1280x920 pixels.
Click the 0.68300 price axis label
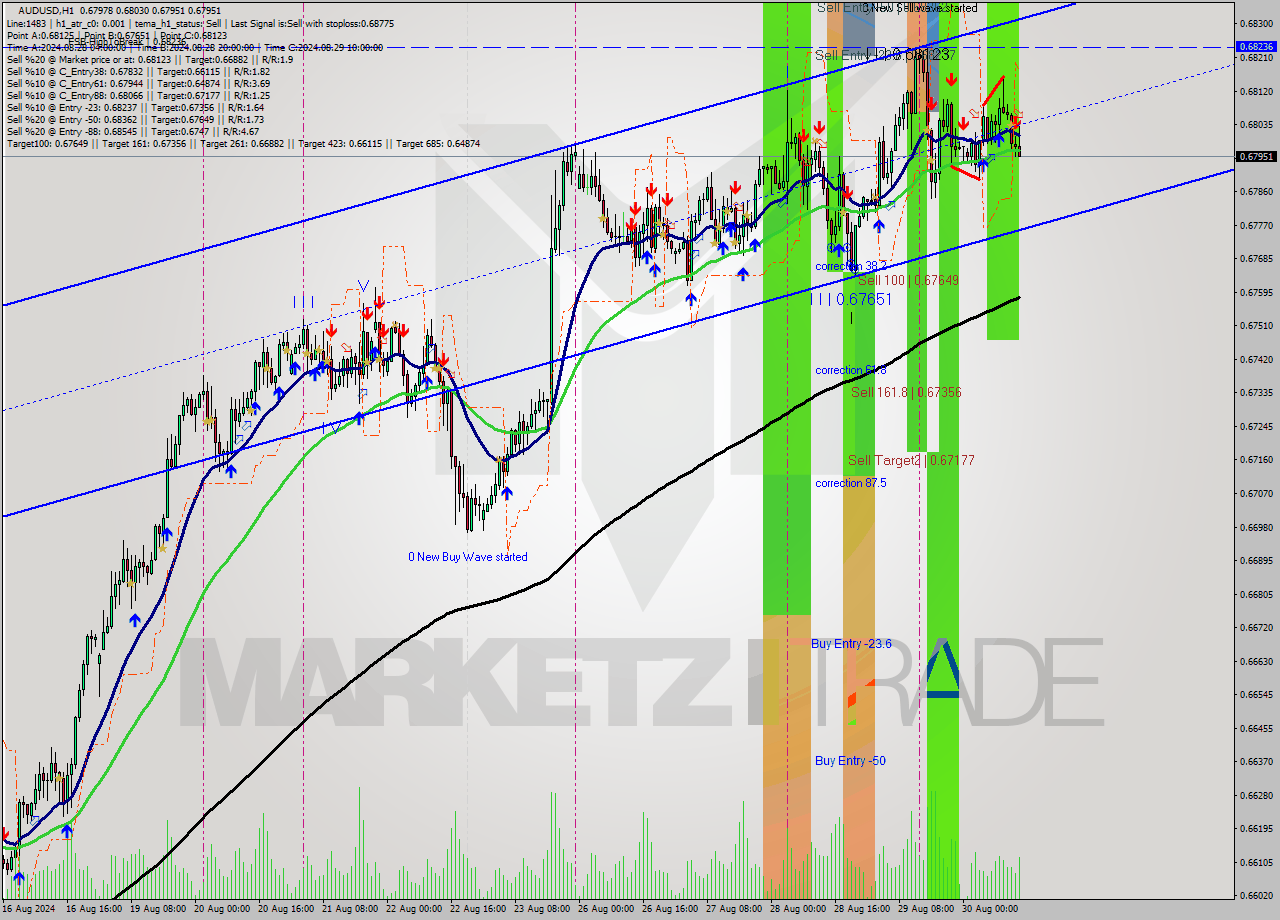[1256, 23]
